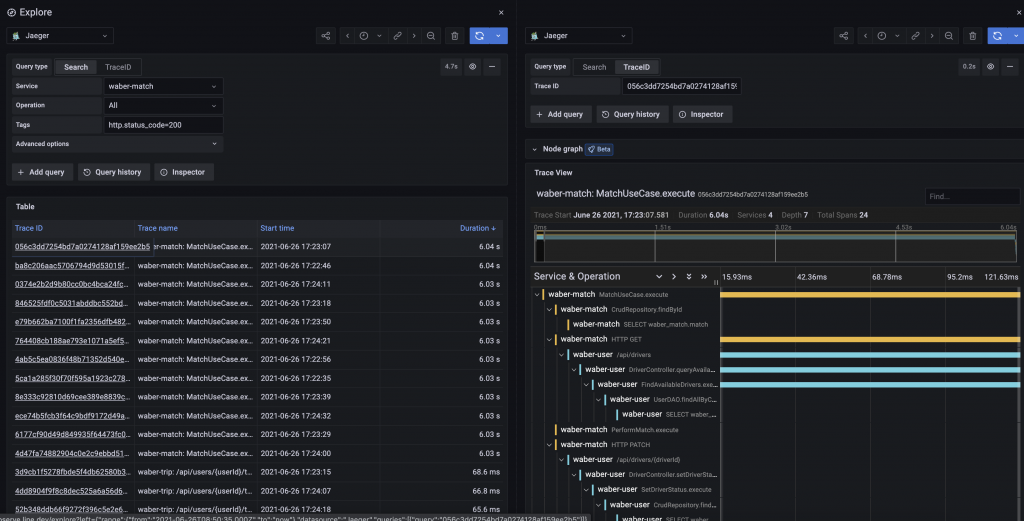The width and height of the screenshot is (1024, 521).
Task: Expand Advanced options section
Action: coord(118,144)
